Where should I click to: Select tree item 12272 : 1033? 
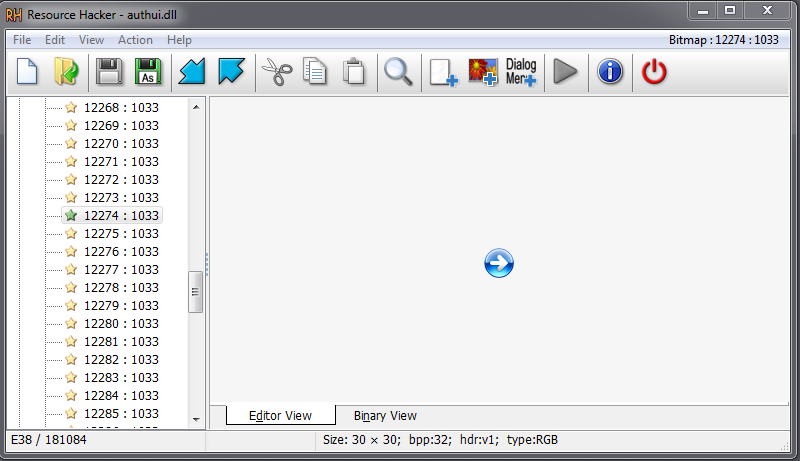(x=121, y=180)
